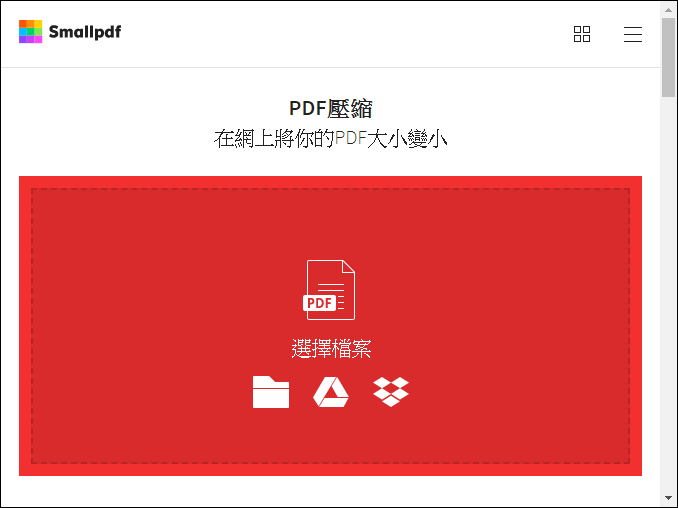Click the 選擇檔案 text

331,348
